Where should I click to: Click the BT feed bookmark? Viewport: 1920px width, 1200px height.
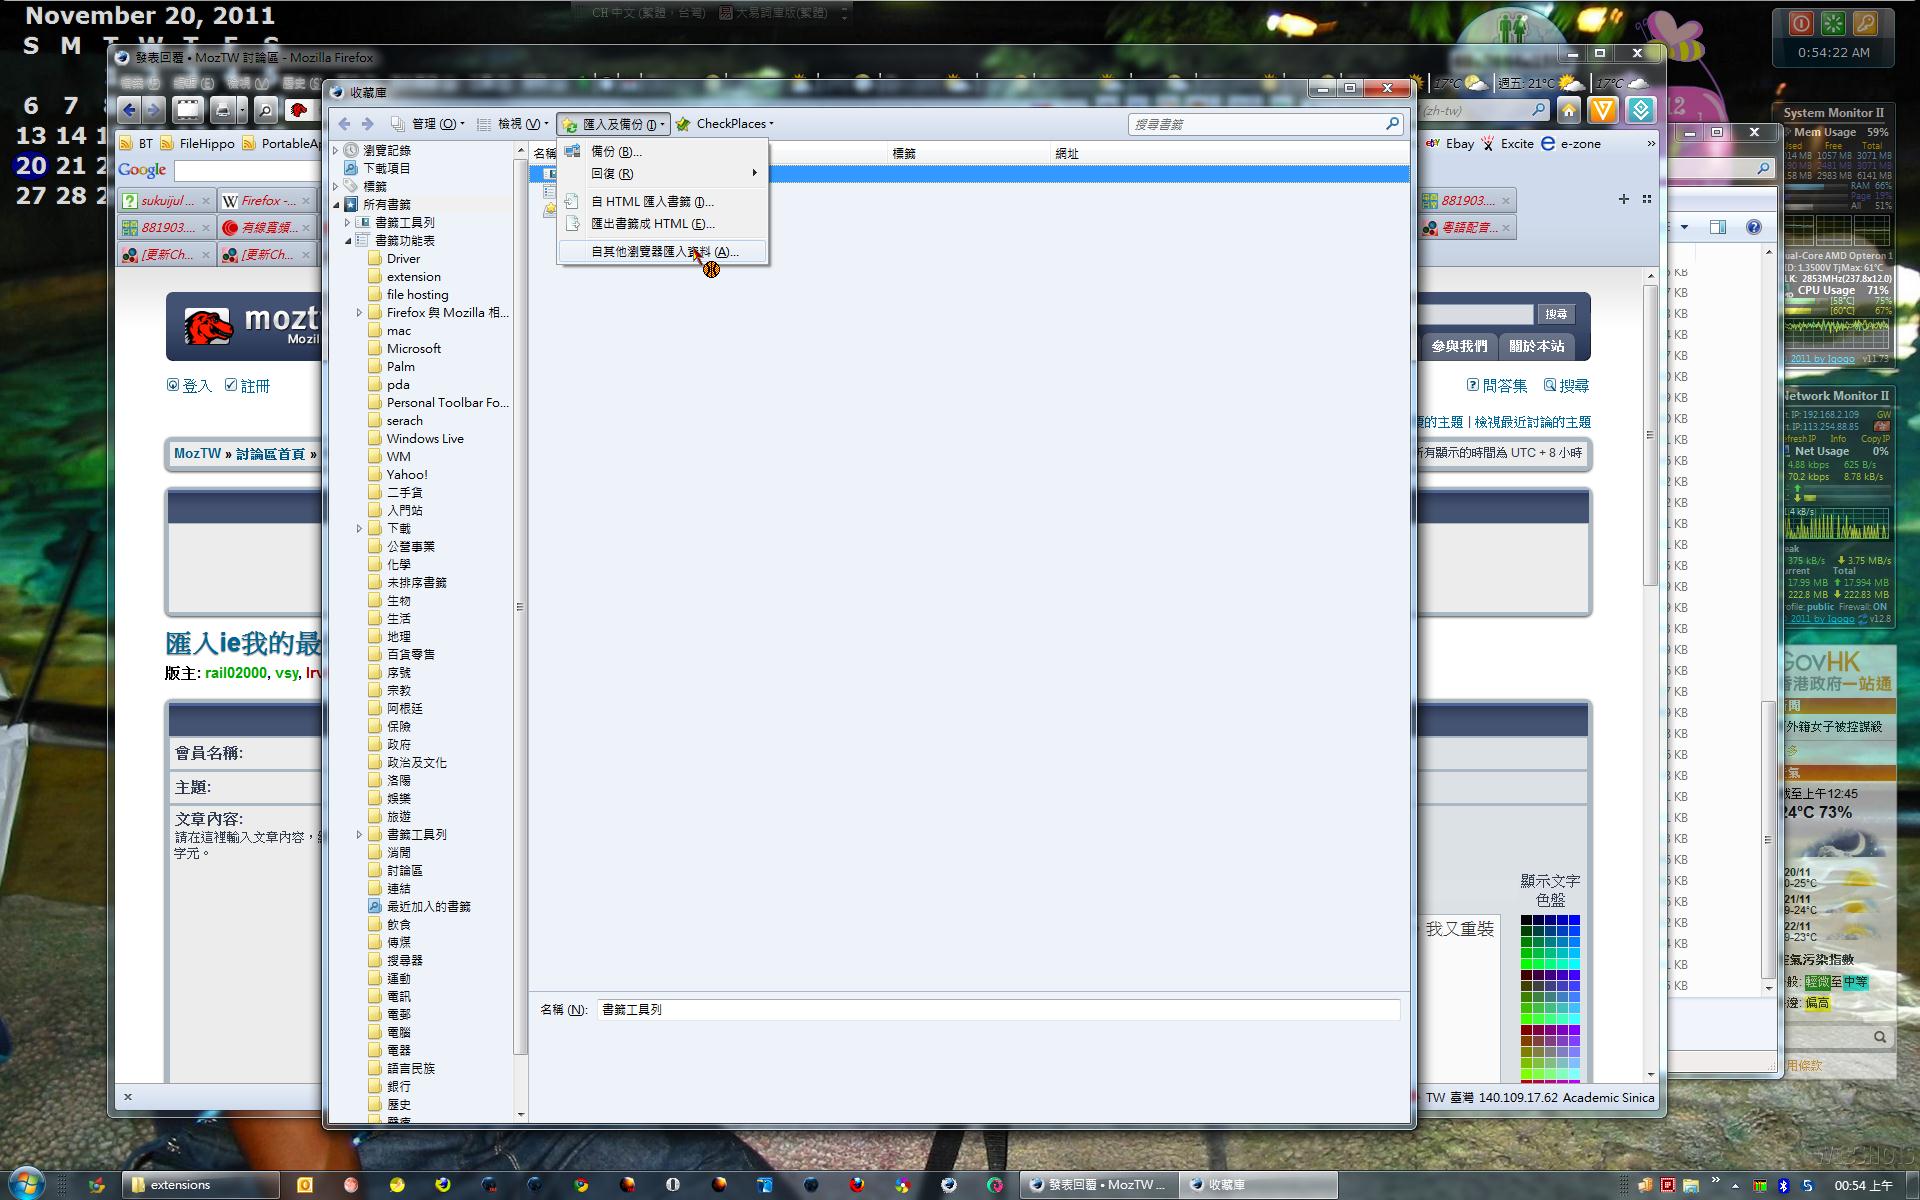pos(137,144)
